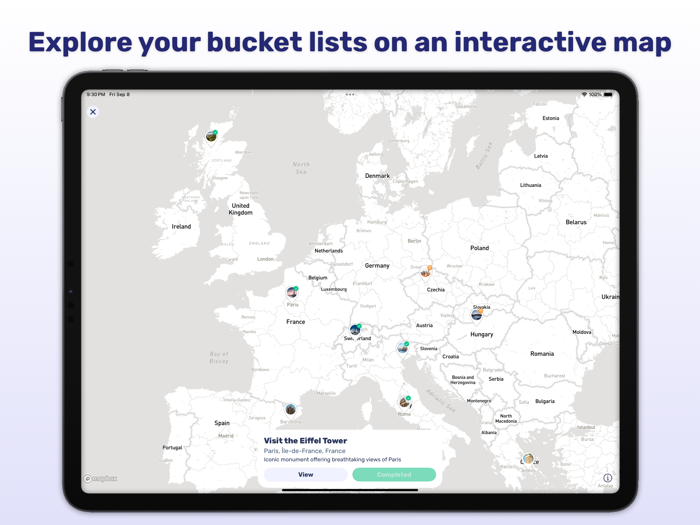Tap the battery icon in status bar
This screenshot has height=525, width=700.
coord(608,95)
